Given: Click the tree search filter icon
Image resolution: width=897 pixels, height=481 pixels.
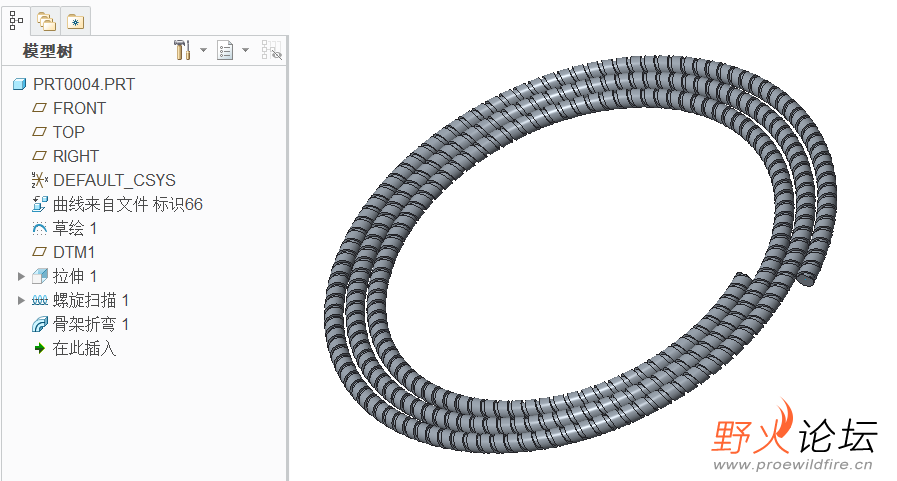Looking at the screenshot, I should (x=272, y=50).
